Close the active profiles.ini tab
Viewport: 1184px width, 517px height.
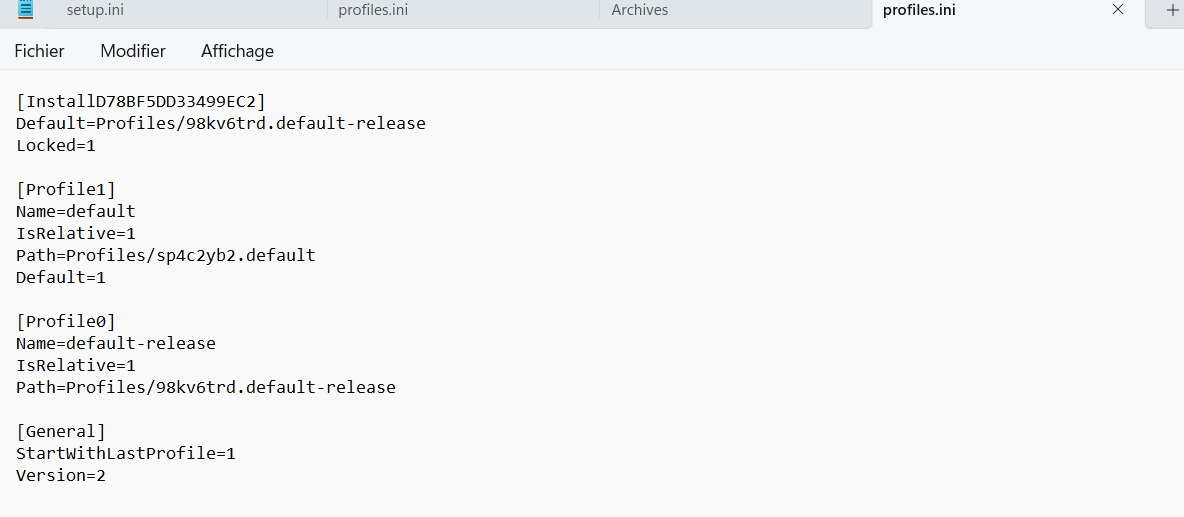tap(1118, 10)
